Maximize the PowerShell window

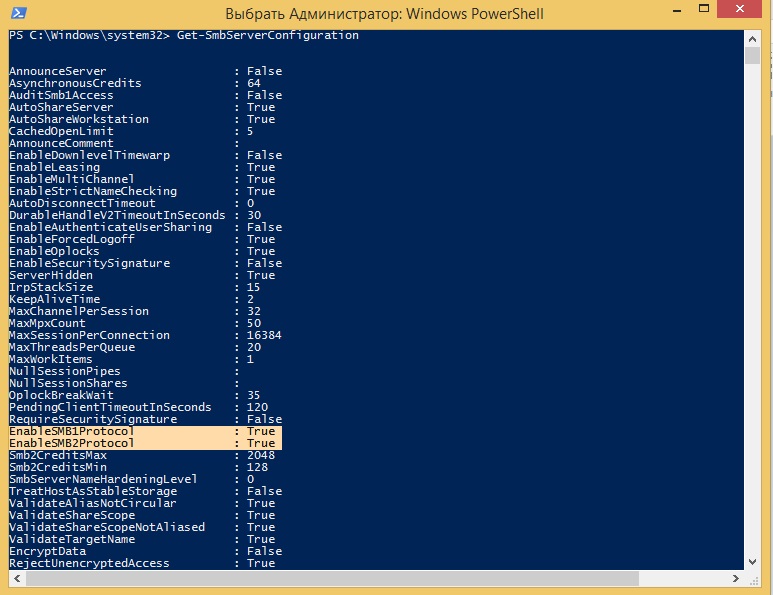(704, 8)
